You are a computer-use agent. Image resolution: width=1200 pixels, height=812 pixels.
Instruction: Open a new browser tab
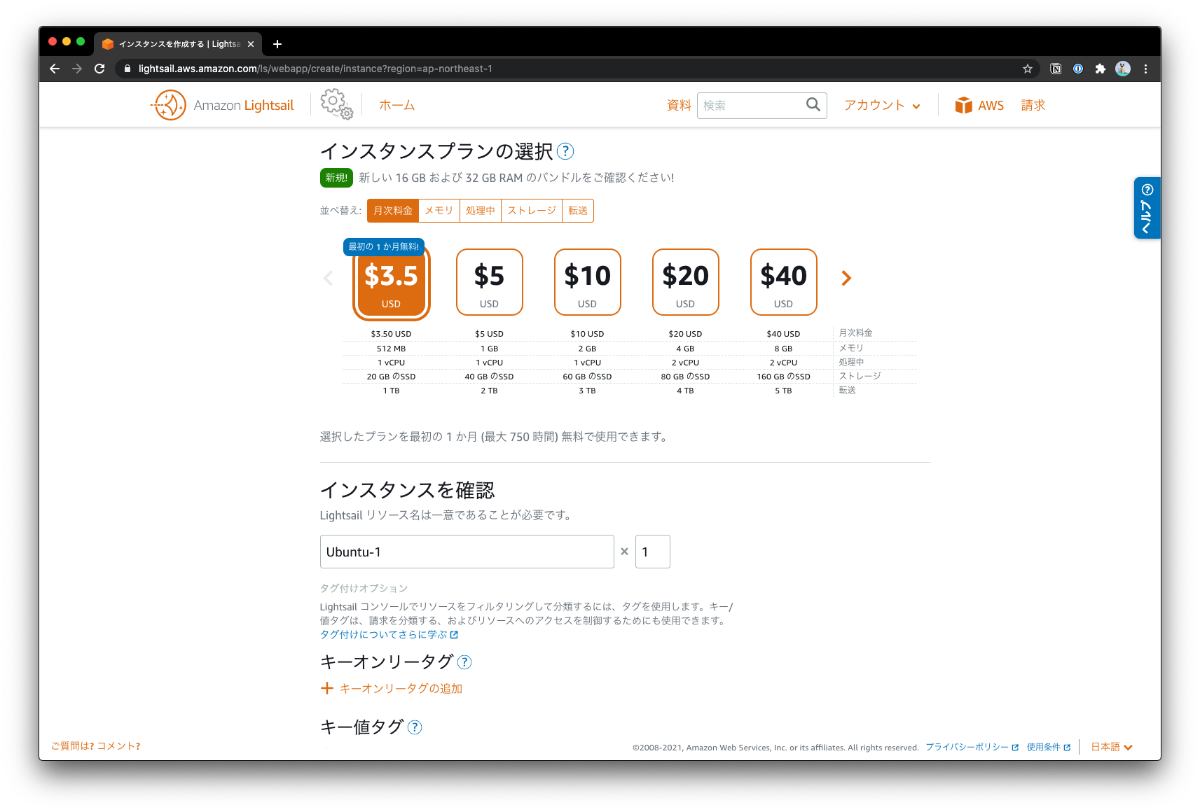coord(277,44)
